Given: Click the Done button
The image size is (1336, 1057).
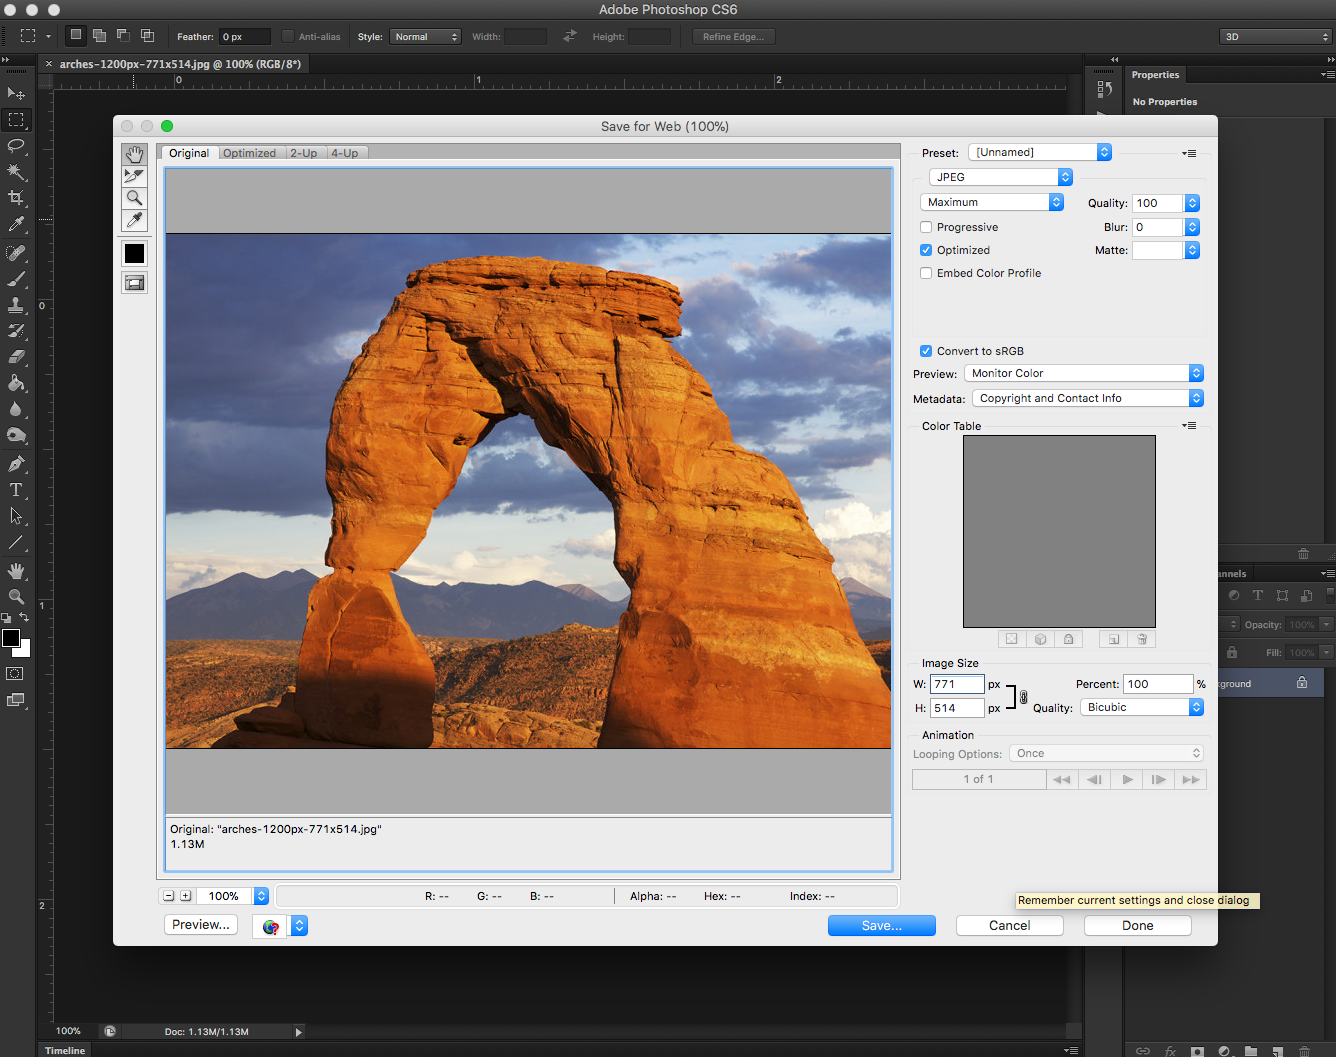Looking at the screenshot, I should tap(1138, 926).
